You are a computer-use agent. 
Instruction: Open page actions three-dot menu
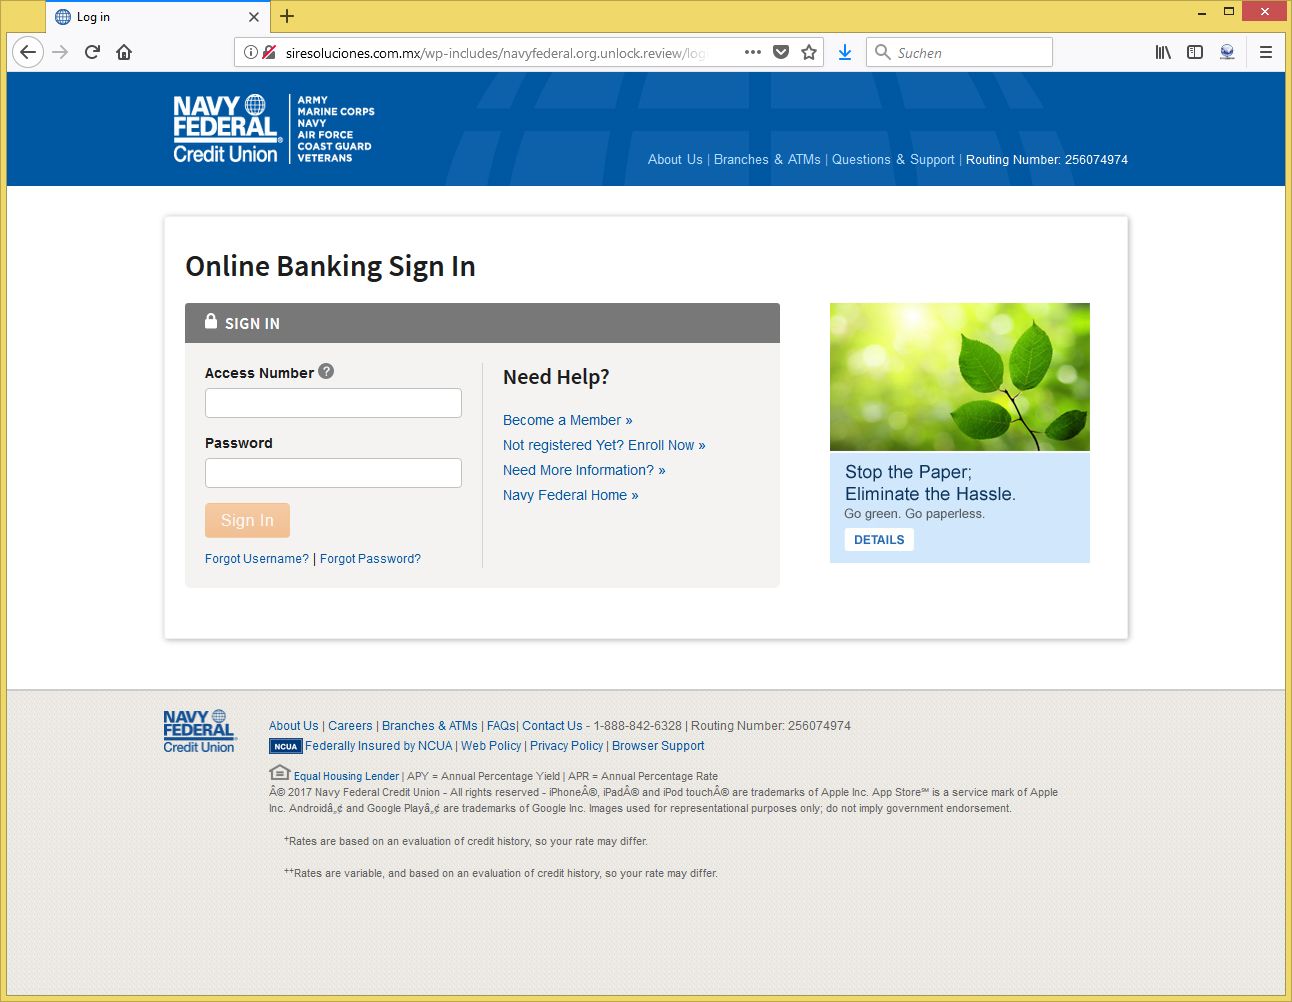[753, 52]
